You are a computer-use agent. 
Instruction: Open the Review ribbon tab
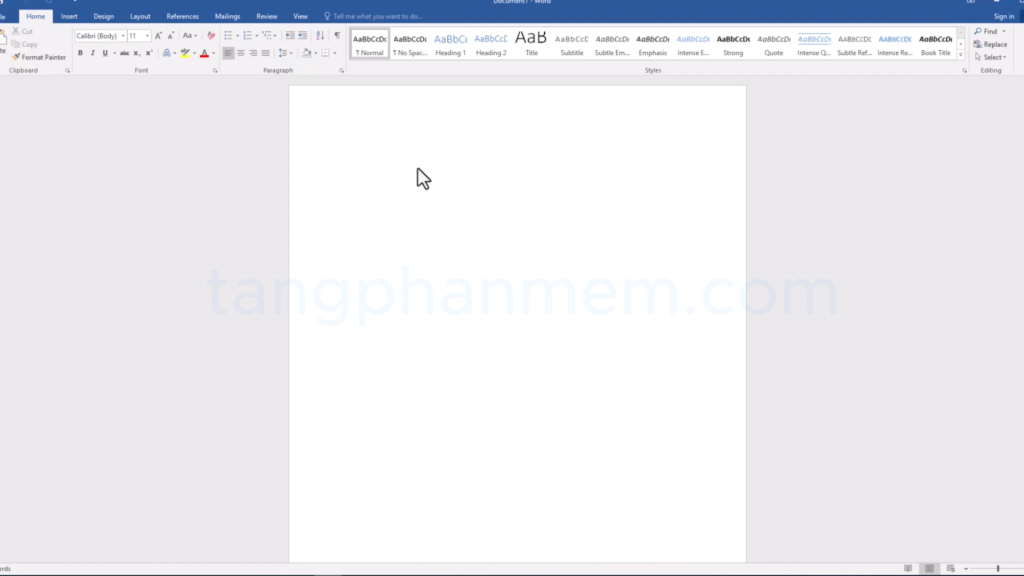pos(266,16)
